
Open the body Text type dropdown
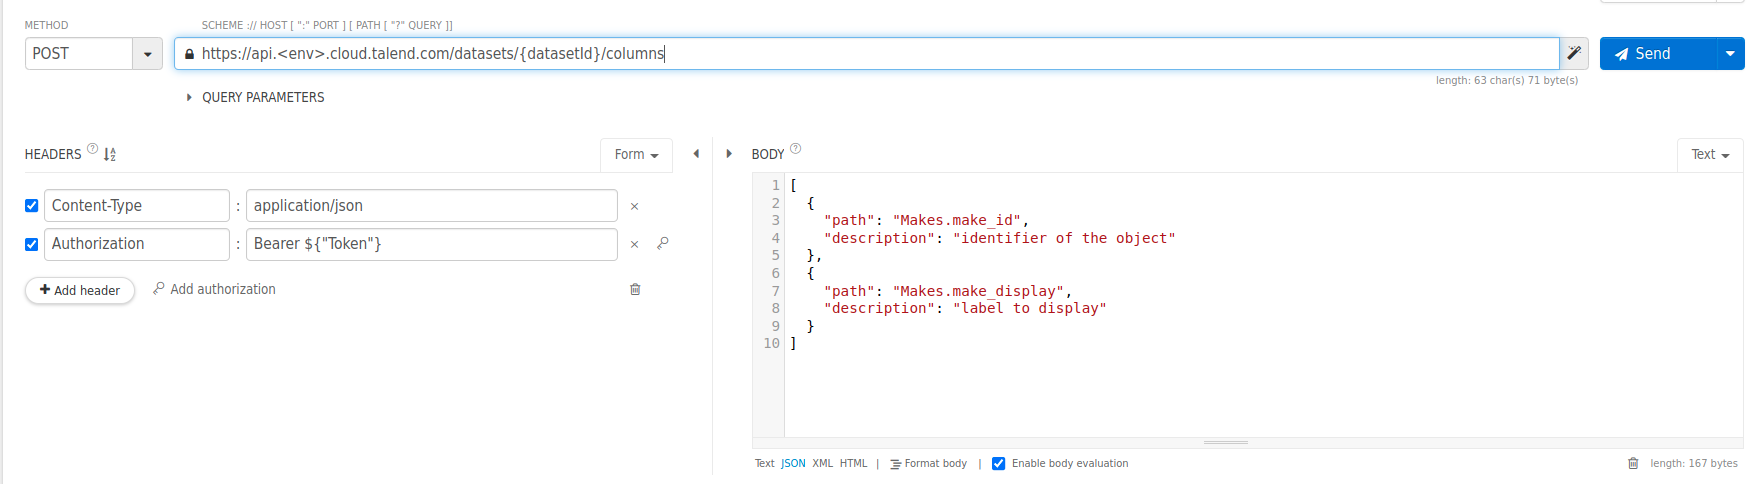click(1710, 154)
